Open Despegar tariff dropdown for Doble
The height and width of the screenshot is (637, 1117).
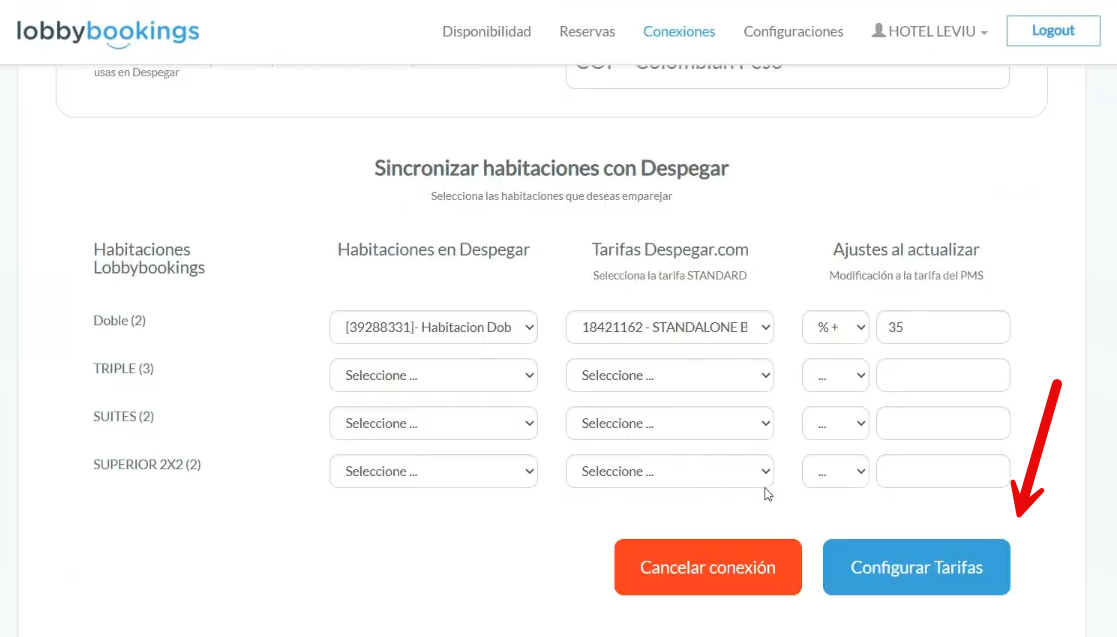(670, 327)
